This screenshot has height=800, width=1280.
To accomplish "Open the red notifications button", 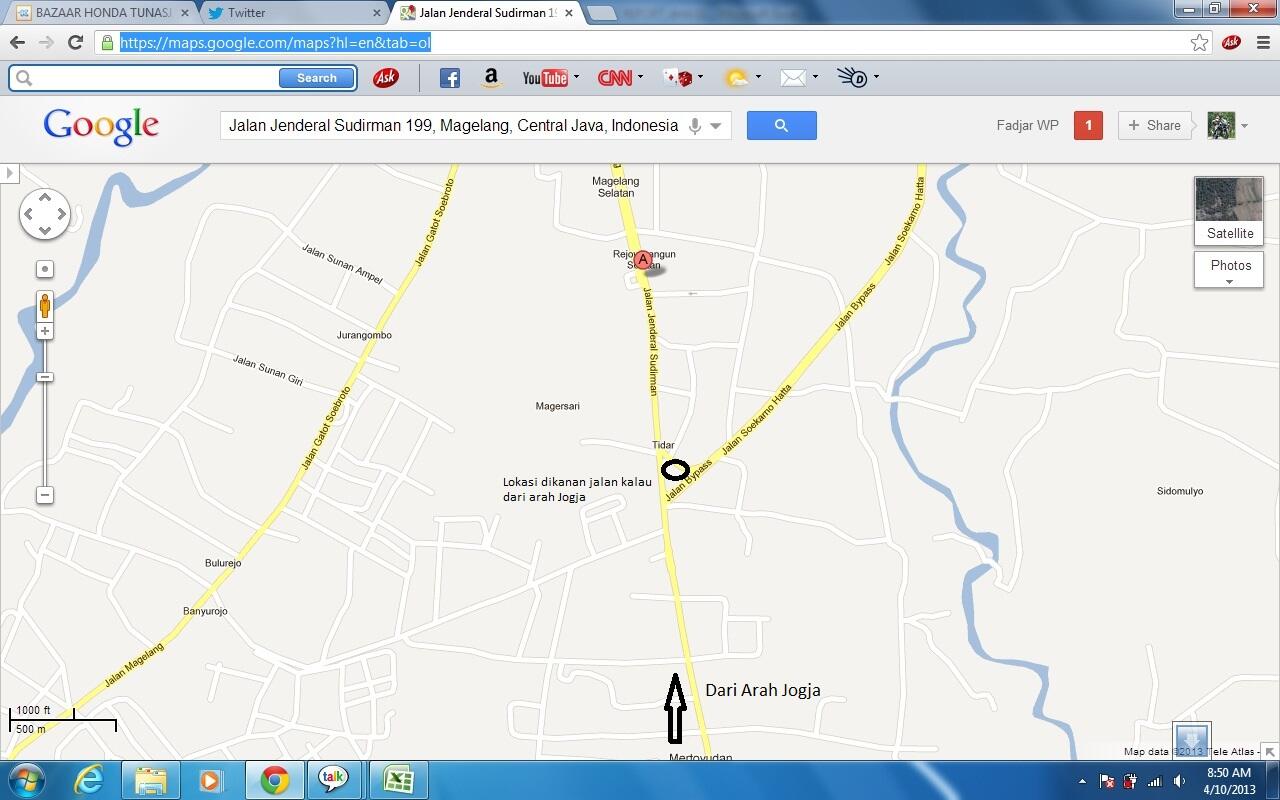I will point(1088,126).
